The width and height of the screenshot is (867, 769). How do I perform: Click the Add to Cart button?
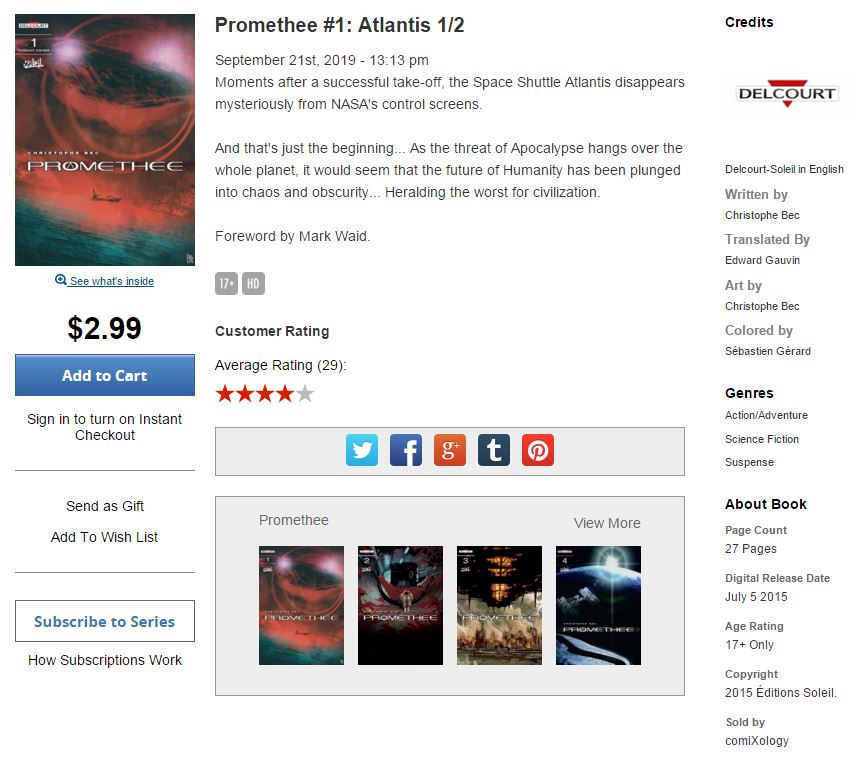click(x=105, y=375)
